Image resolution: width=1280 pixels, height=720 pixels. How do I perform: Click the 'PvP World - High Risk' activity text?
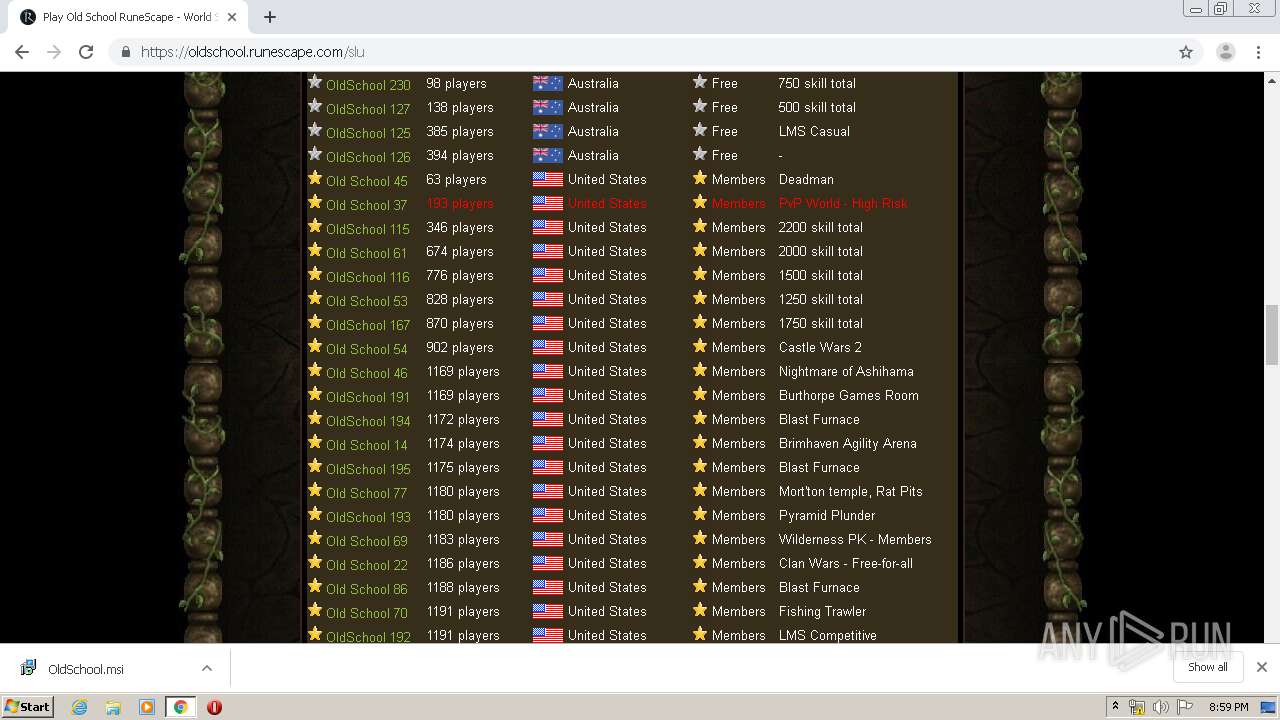843,203
